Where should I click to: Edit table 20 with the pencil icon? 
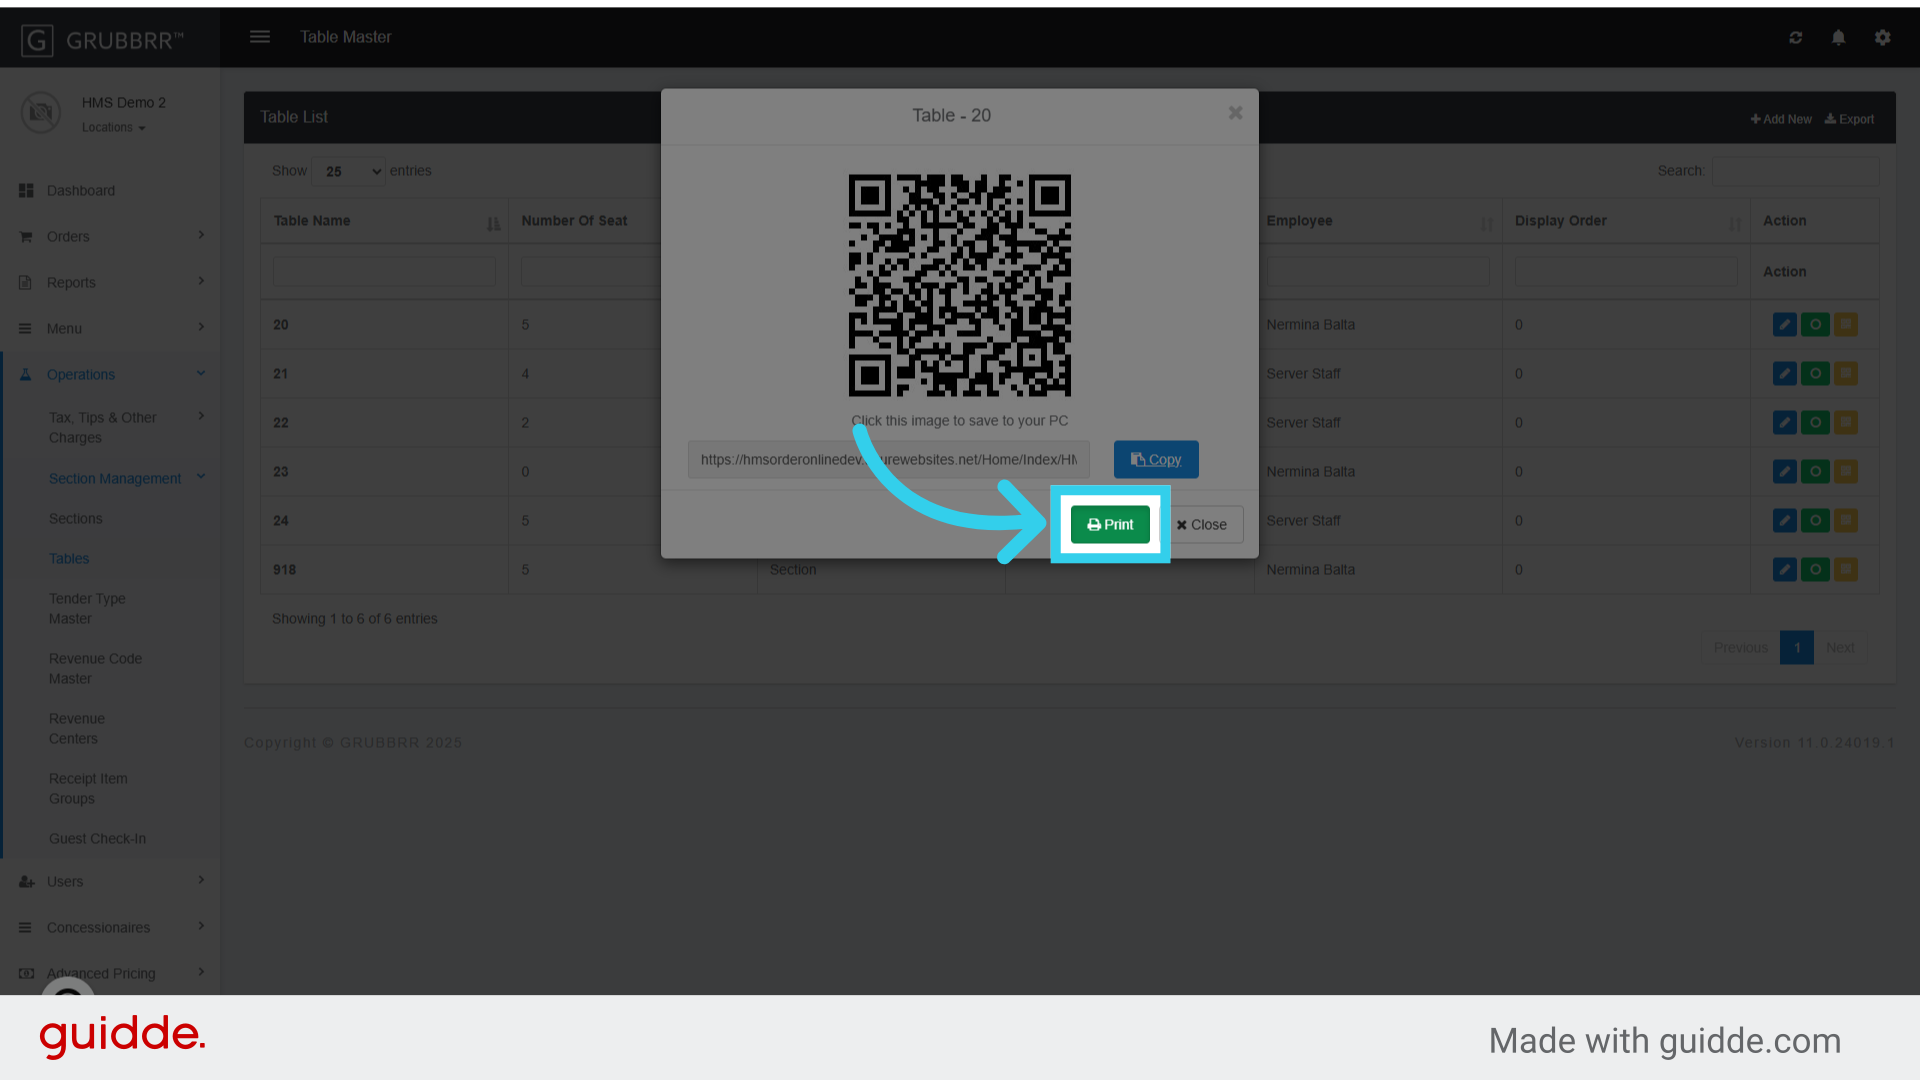(x=1784, y=325)
